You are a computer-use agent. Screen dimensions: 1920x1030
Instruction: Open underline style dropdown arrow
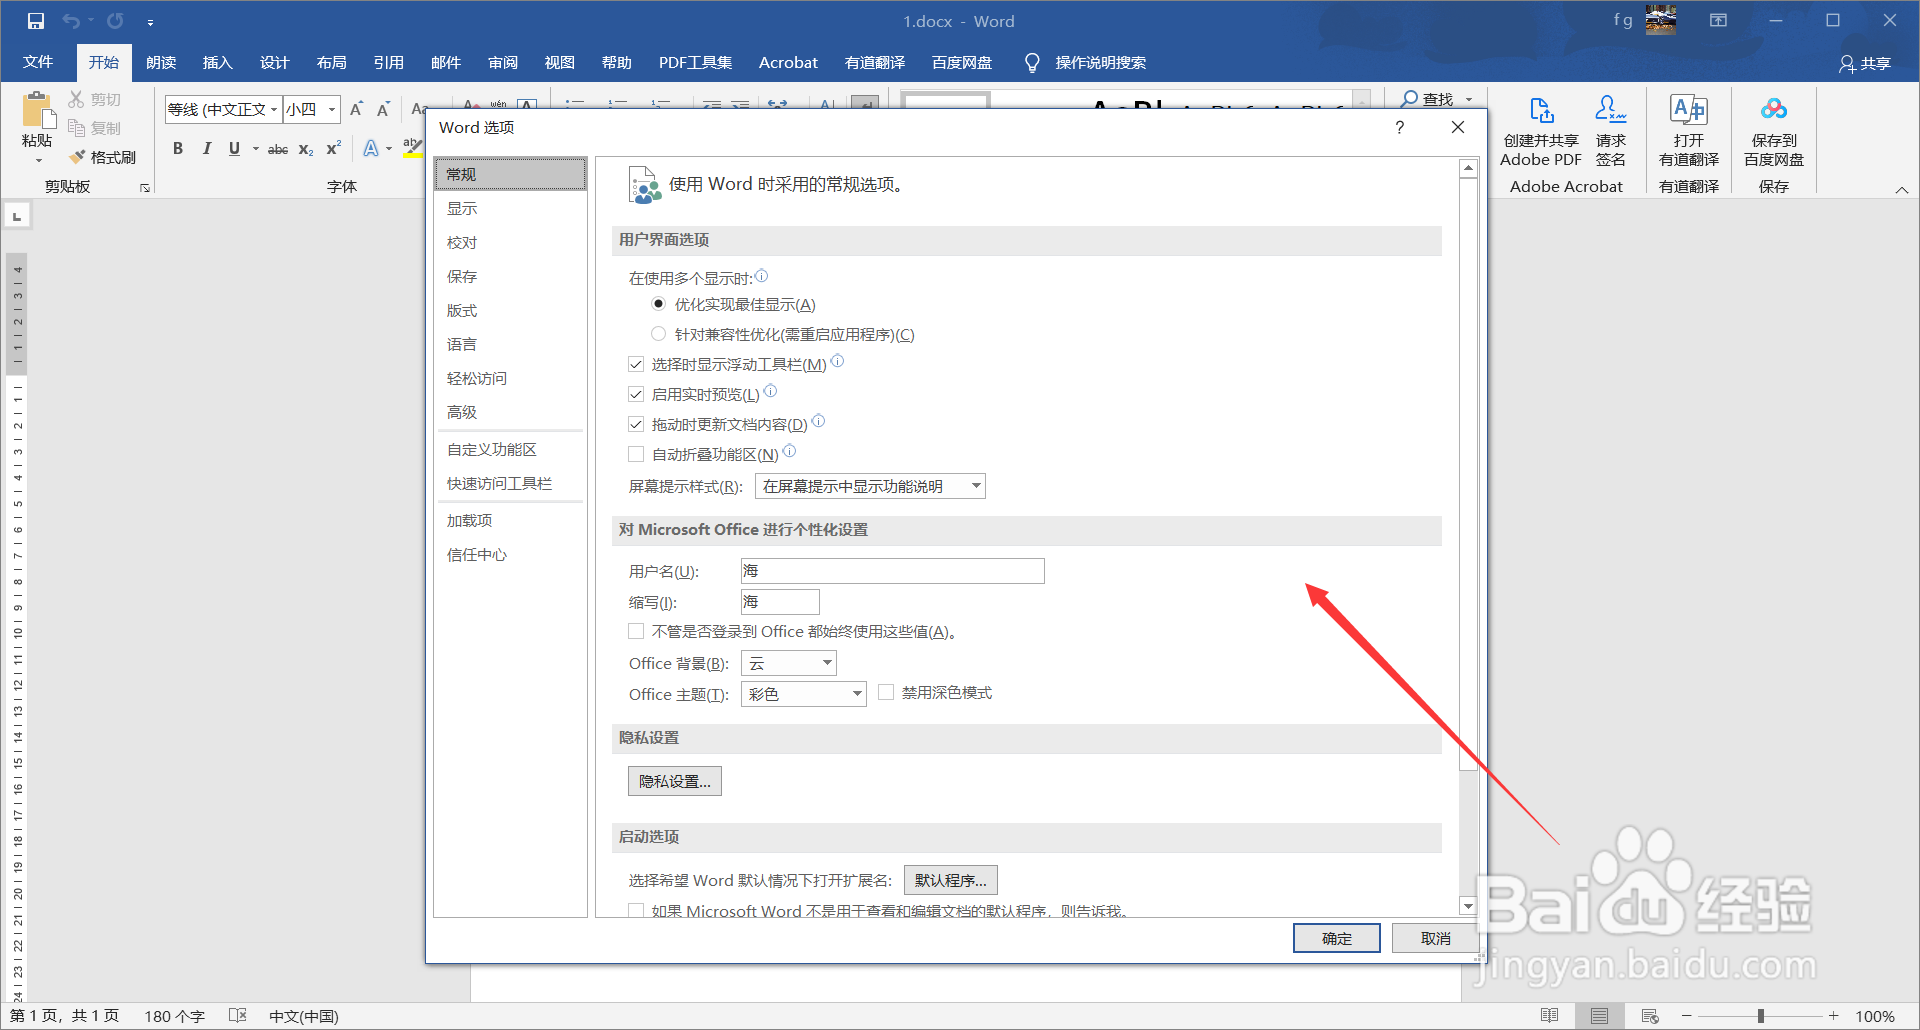click(256, 148)
